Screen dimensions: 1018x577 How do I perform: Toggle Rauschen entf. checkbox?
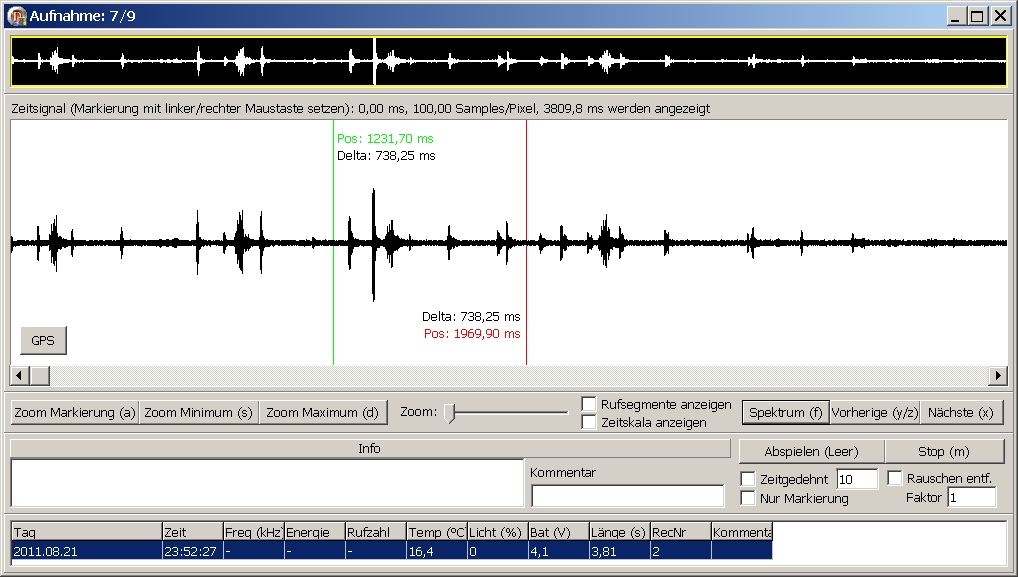895,479
